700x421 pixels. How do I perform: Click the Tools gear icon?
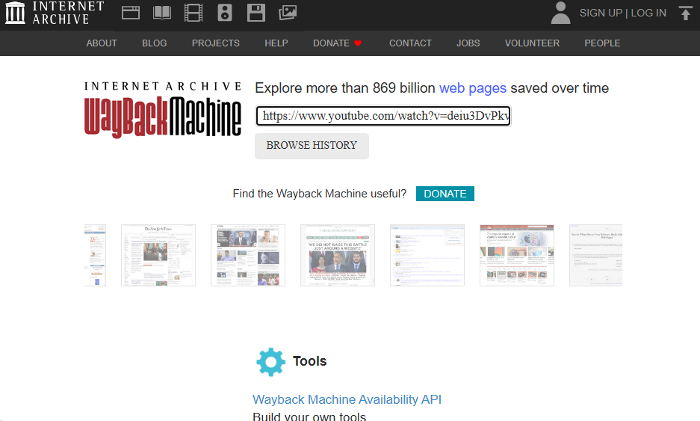(x=271, y=362)
